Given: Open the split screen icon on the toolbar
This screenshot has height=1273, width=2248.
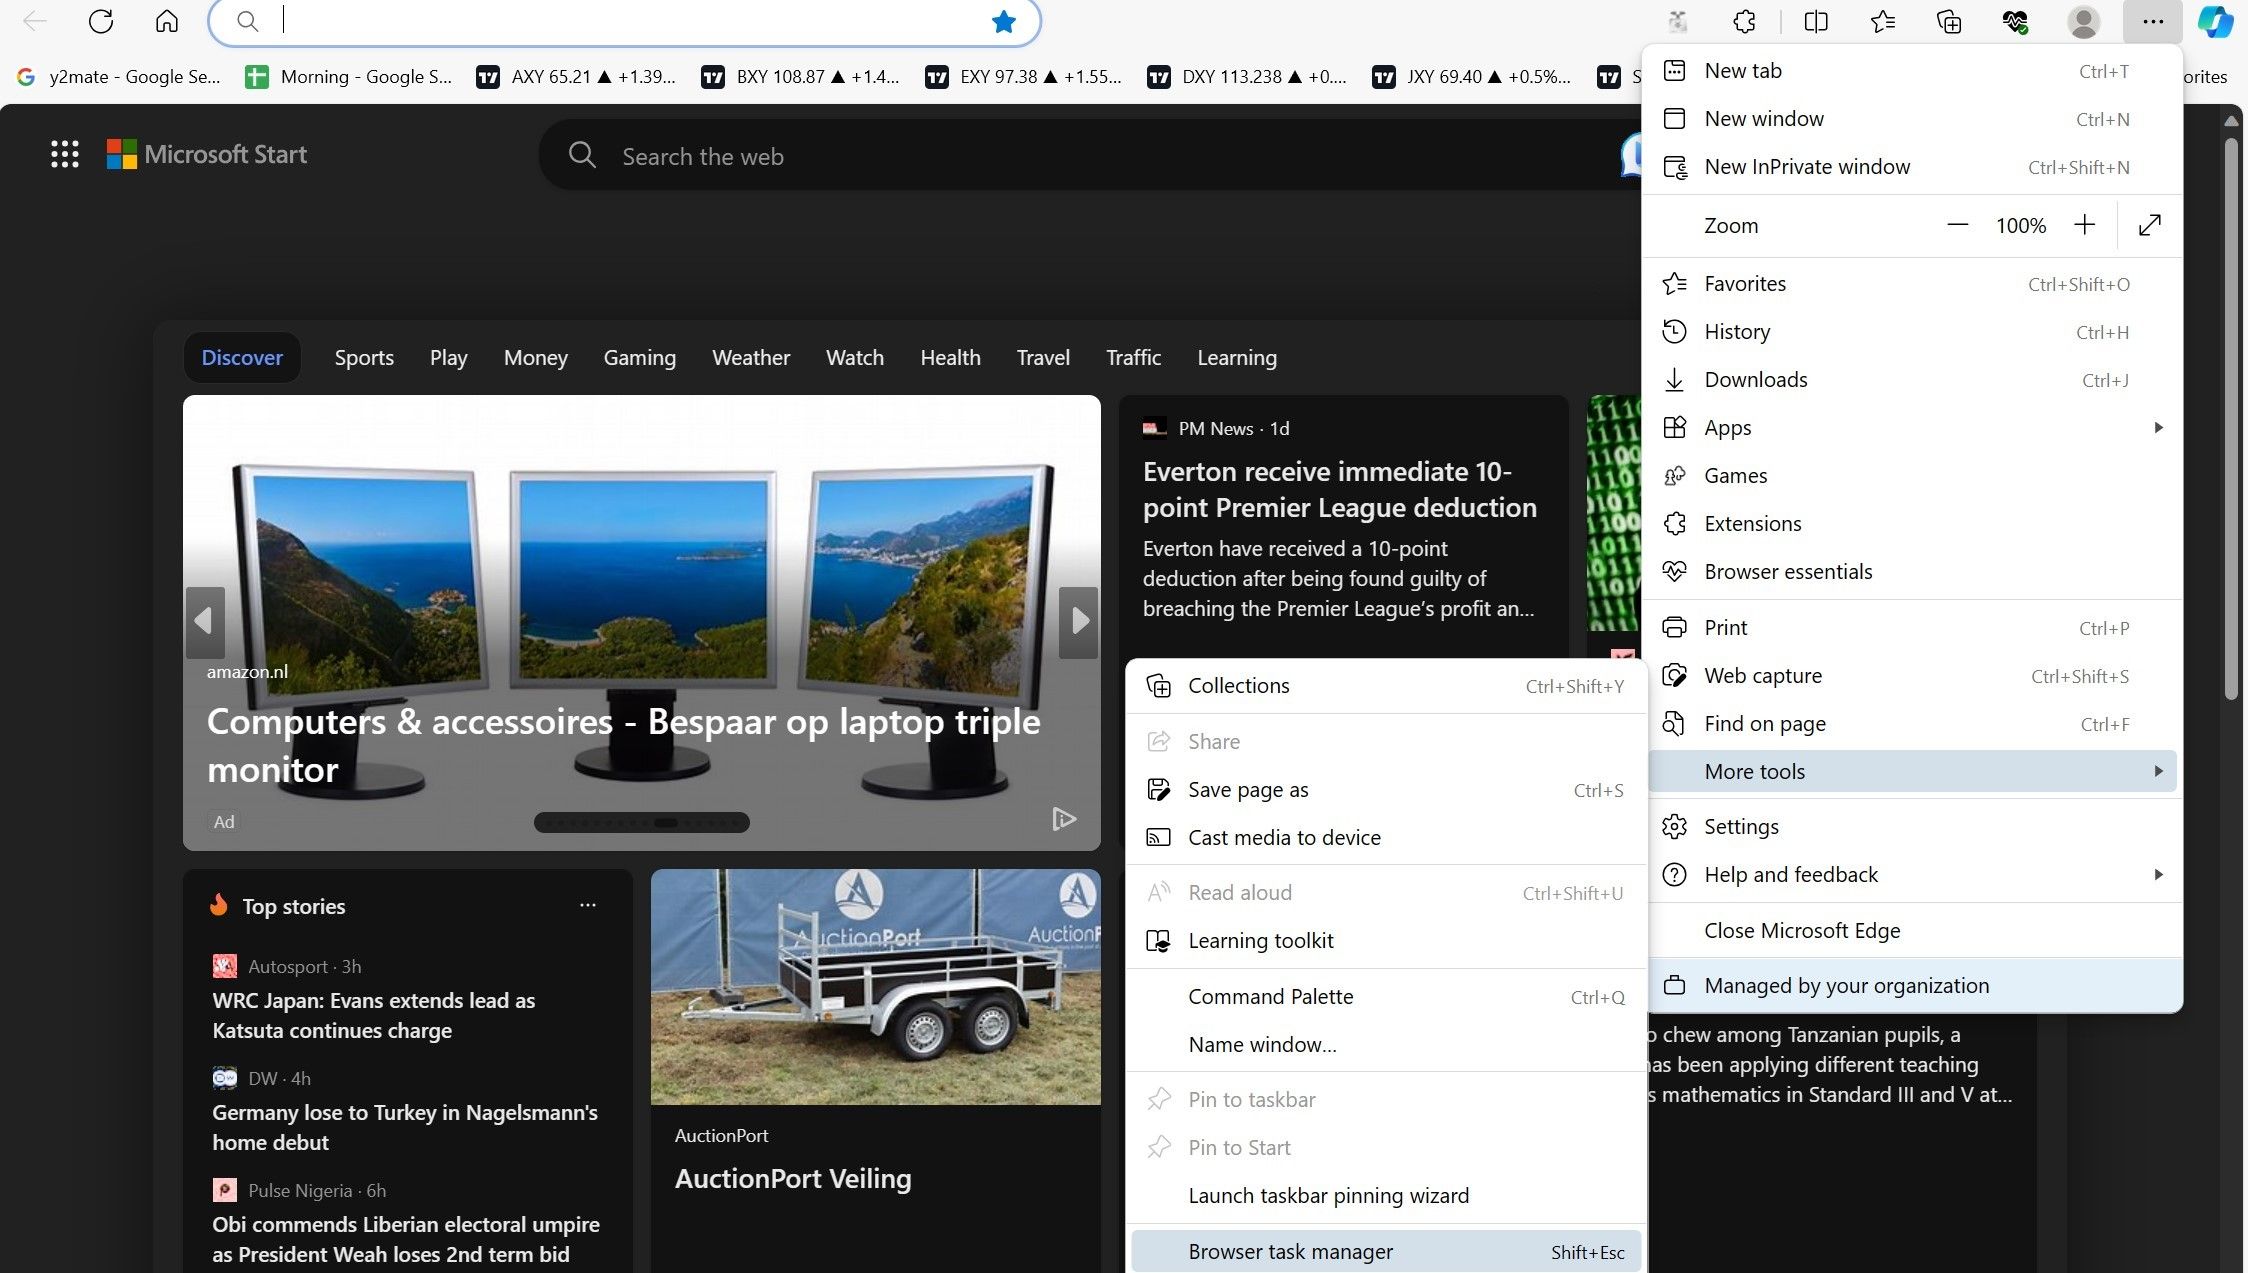Looking at the screenshot, I should click(1815, 21).
